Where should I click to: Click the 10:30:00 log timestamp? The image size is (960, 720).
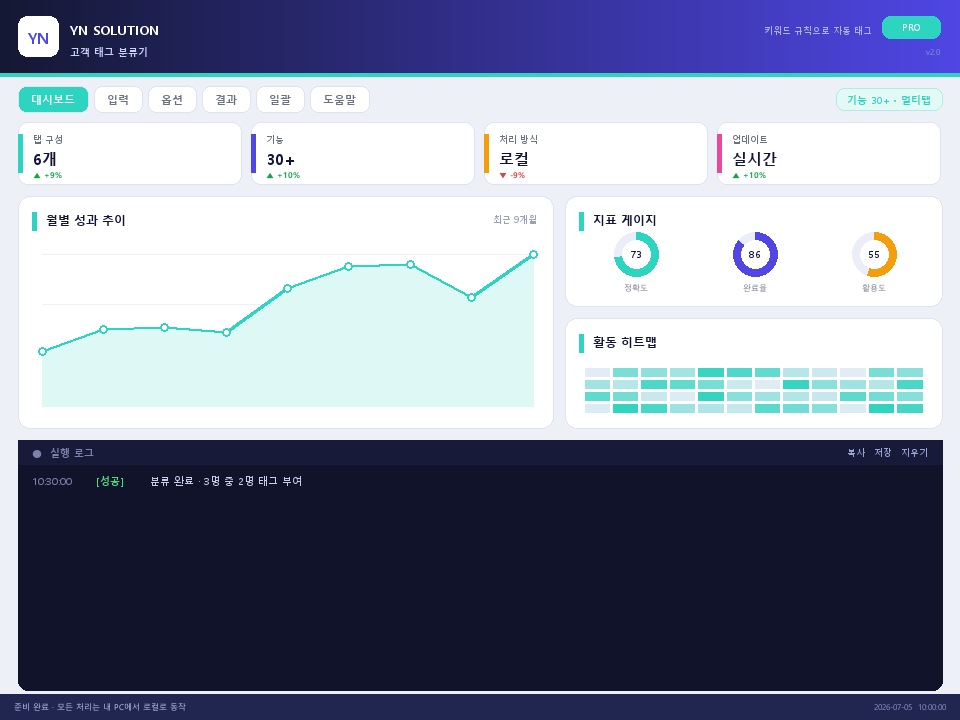click(x=52, y=482)
